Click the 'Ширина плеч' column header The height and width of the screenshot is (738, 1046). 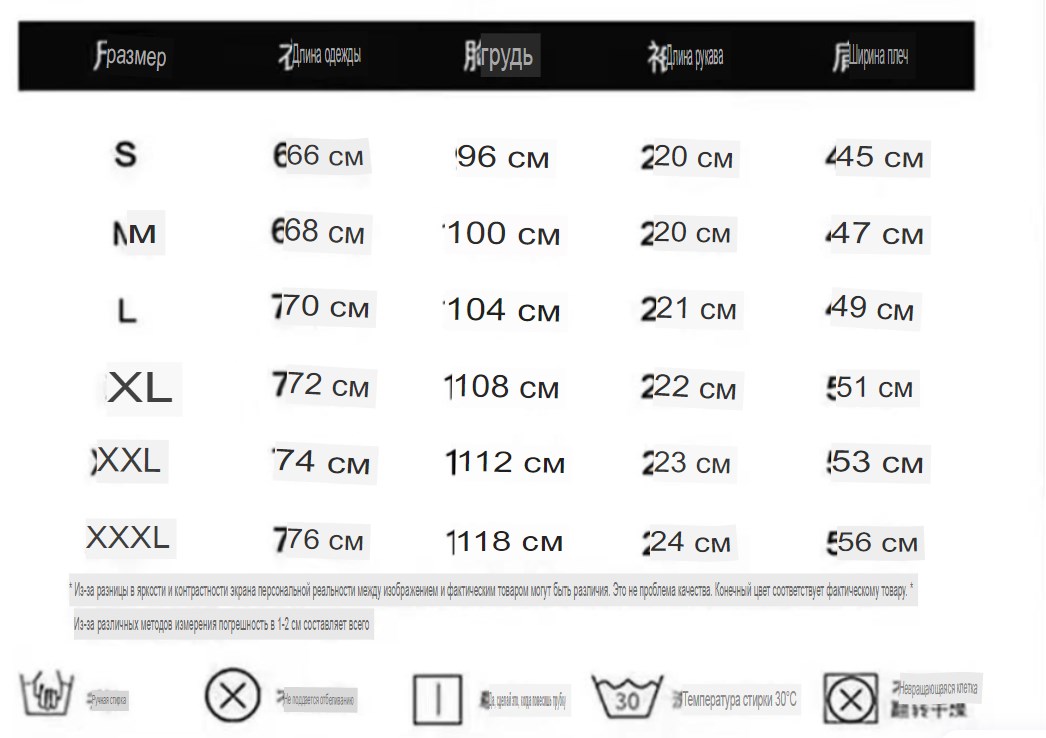point(879,56)
